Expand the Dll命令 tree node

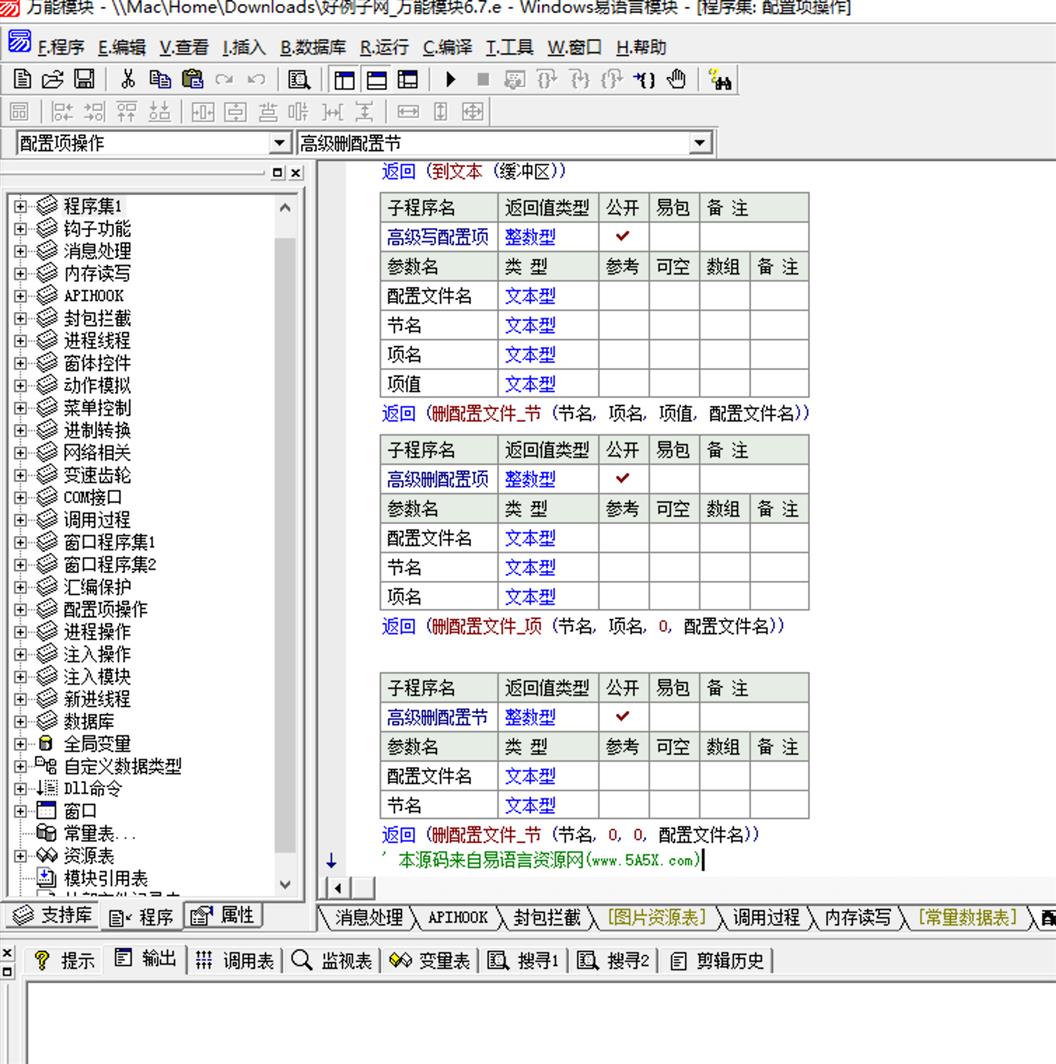20,788
